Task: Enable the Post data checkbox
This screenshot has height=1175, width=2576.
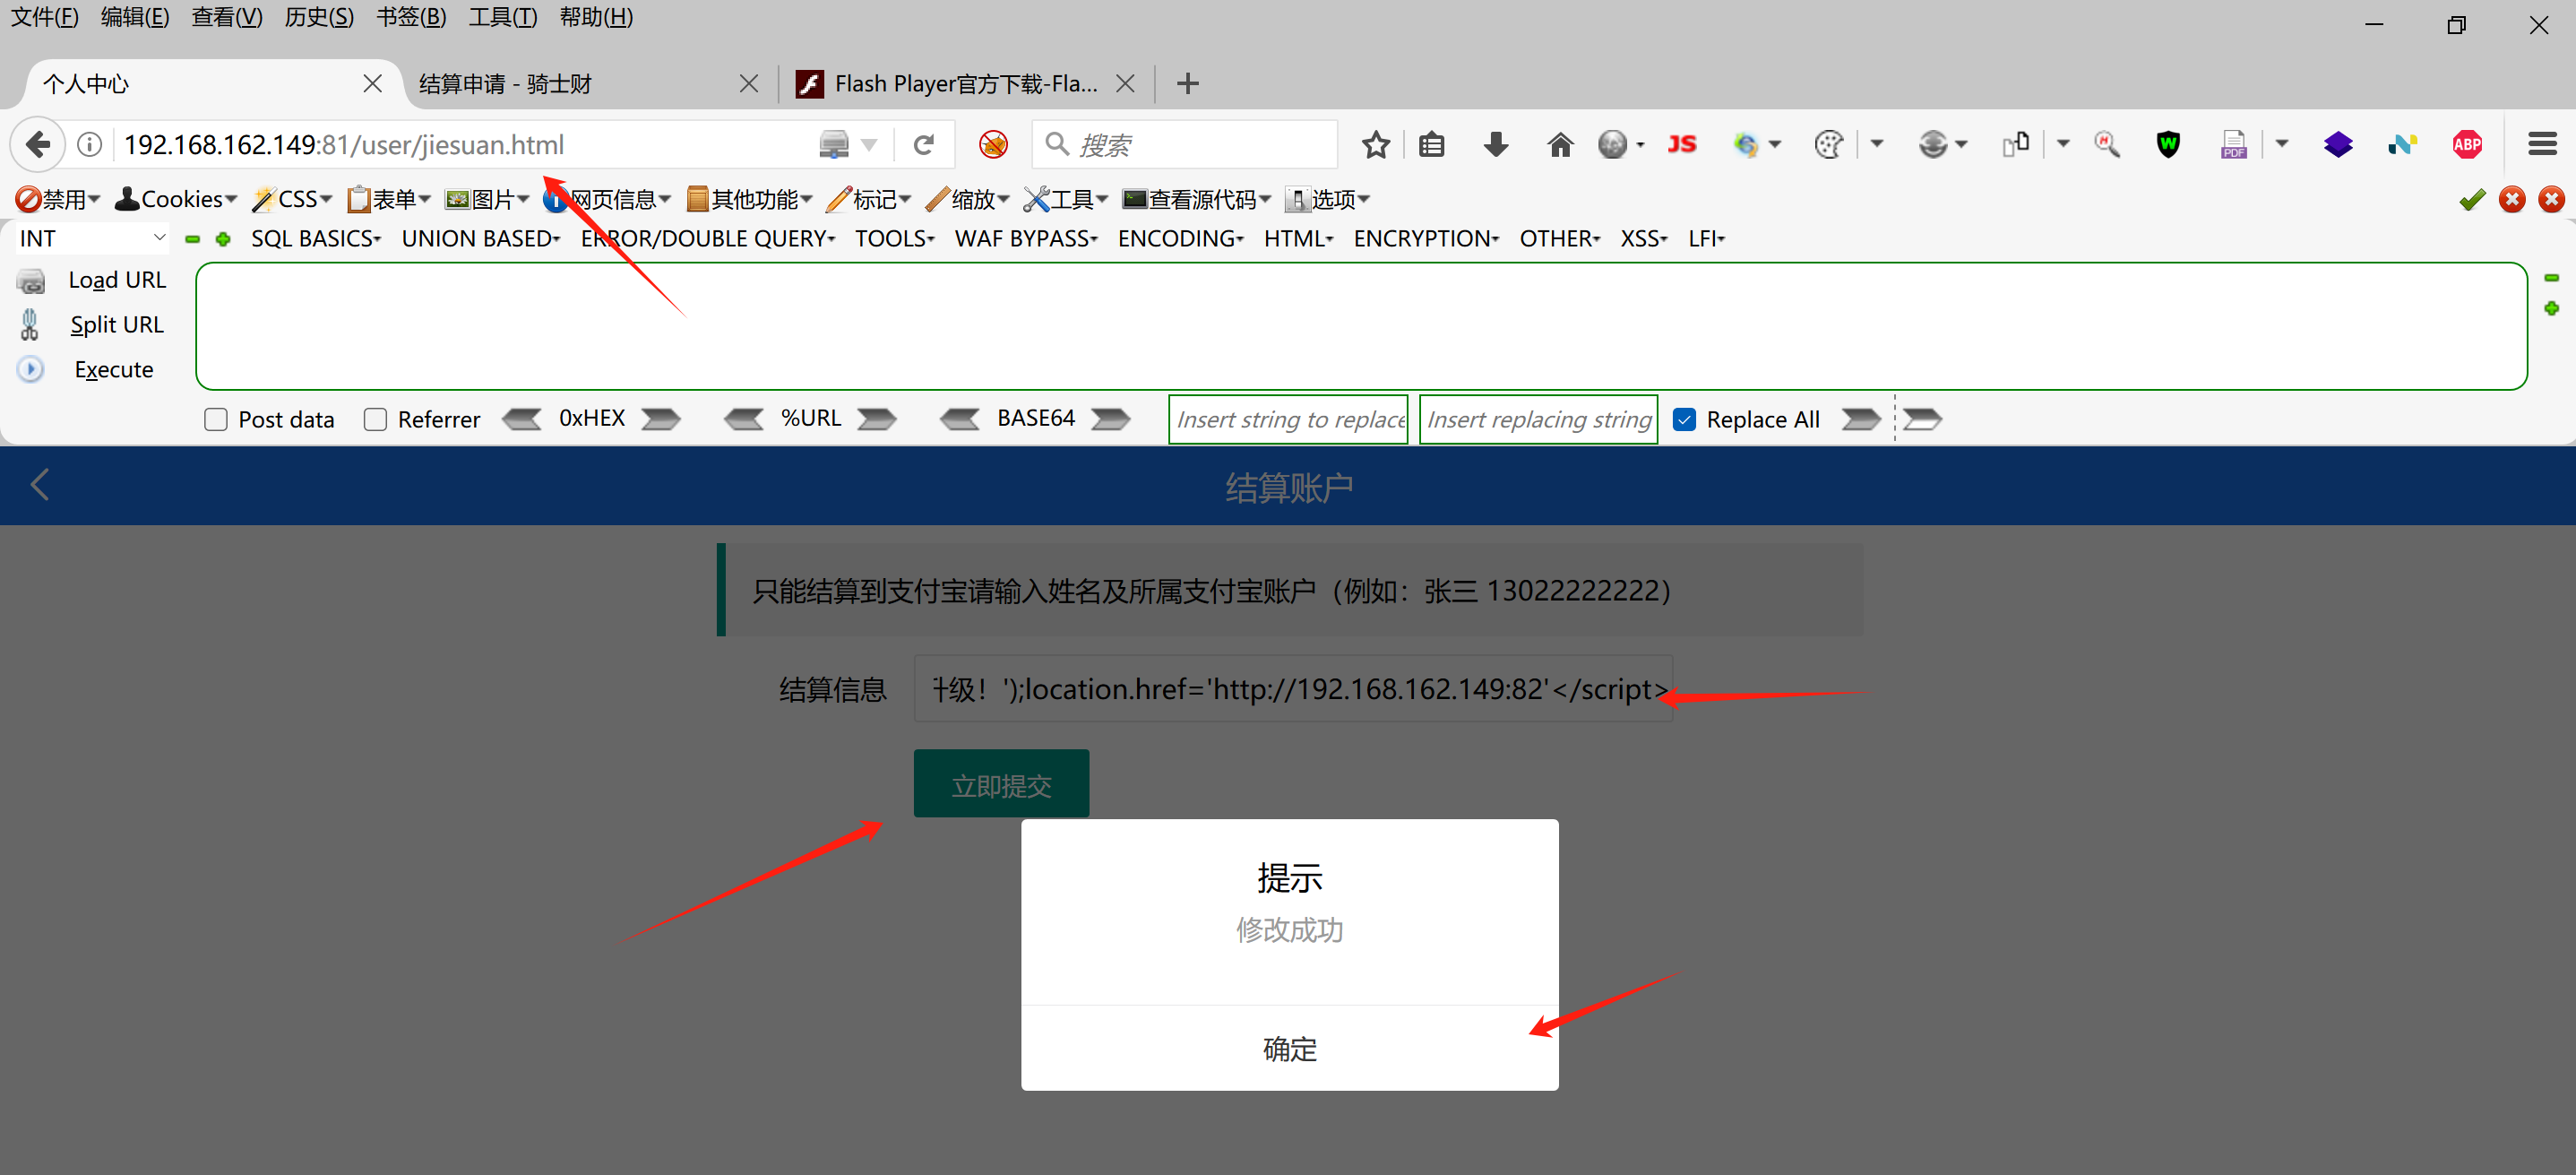Action: 216,420
